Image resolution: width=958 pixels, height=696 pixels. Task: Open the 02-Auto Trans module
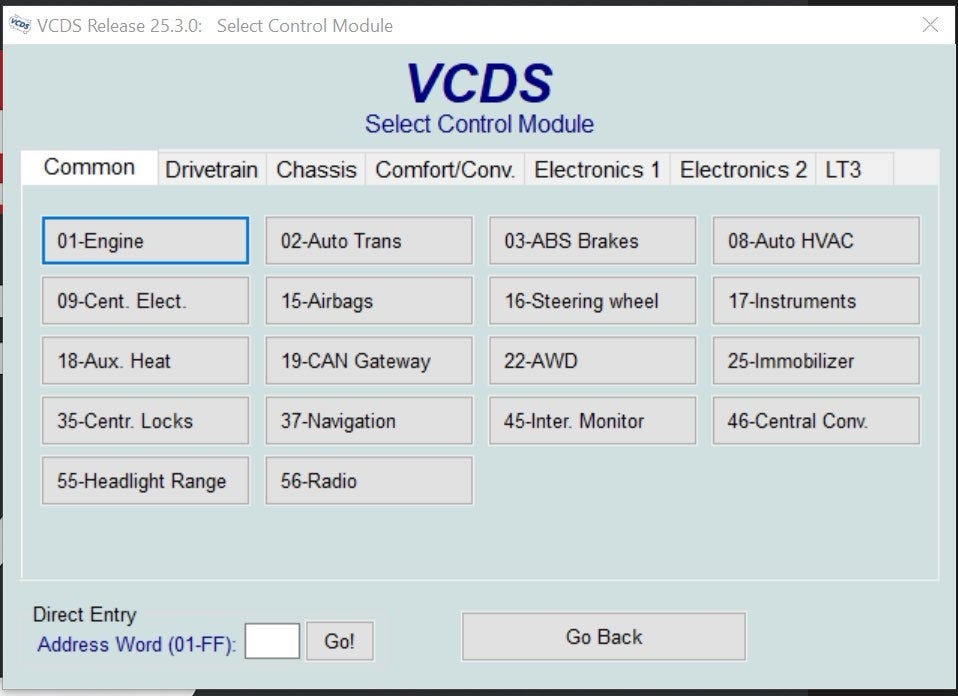click(x=369, y=240)
